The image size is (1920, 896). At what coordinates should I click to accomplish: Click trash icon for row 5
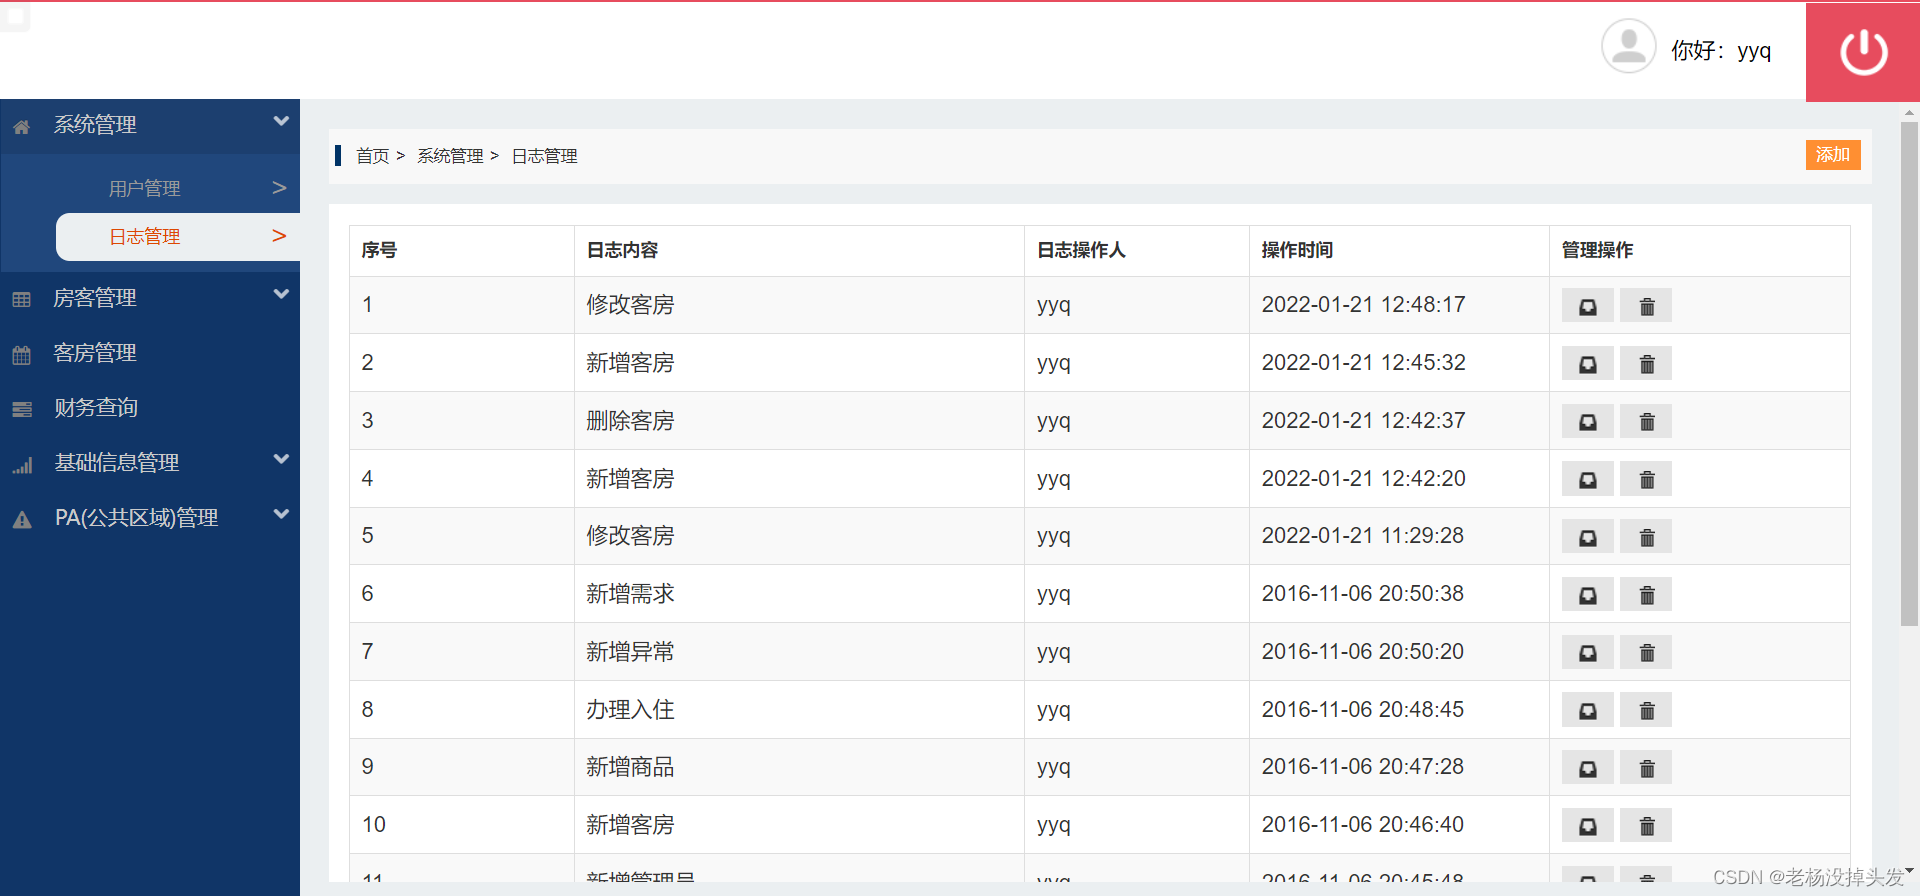tap(1646, 537)
